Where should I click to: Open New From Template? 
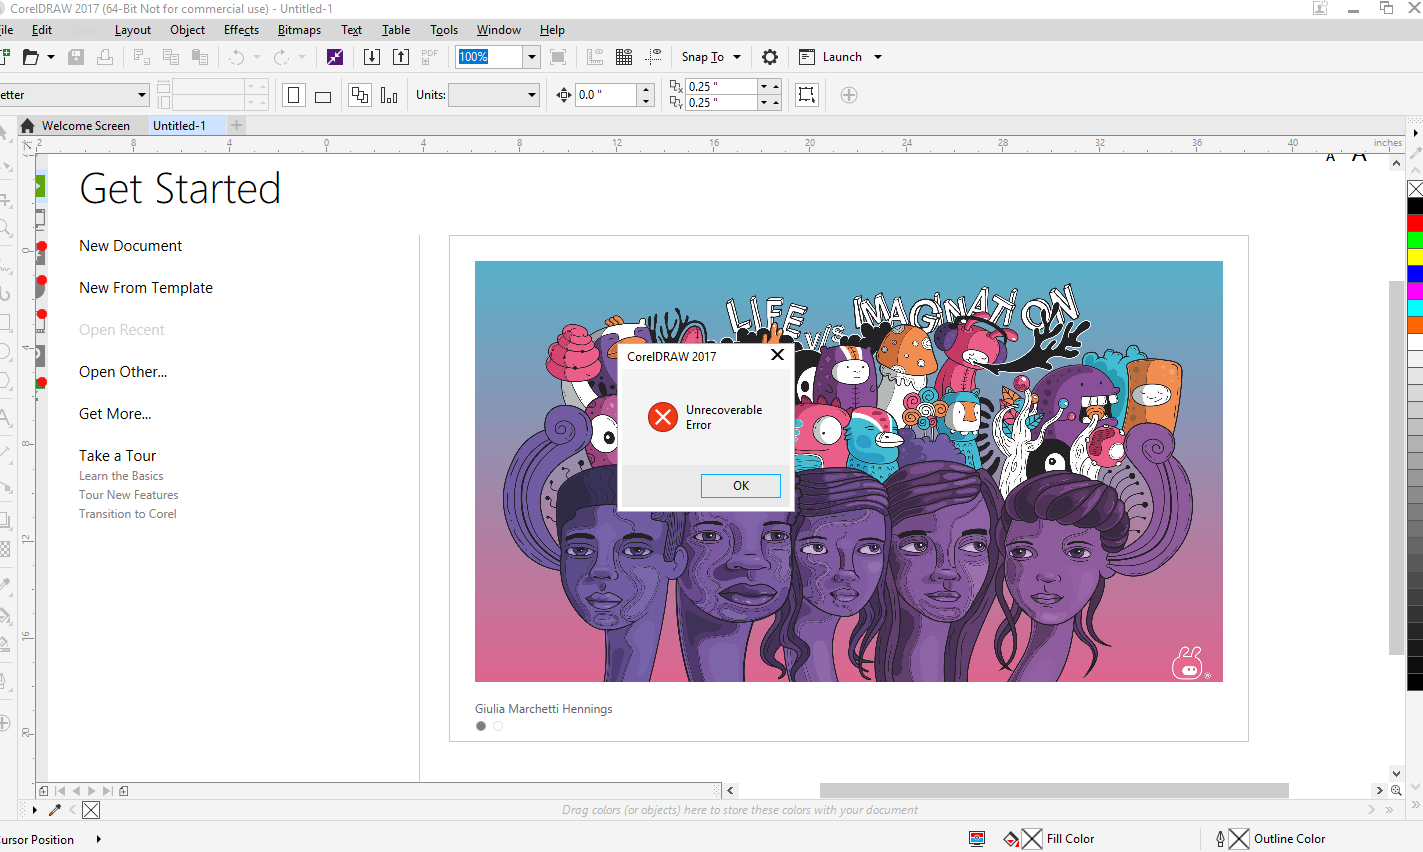coord(146,287)
